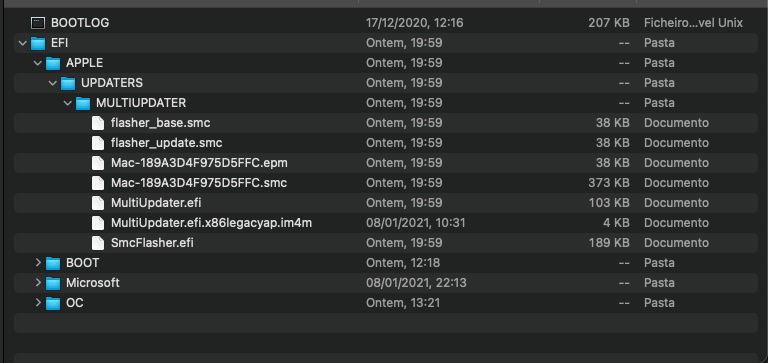The height and width of the screenshot is (363, 768).
Task: Click the EFI folder icon
Action: (x=38, y=43)
